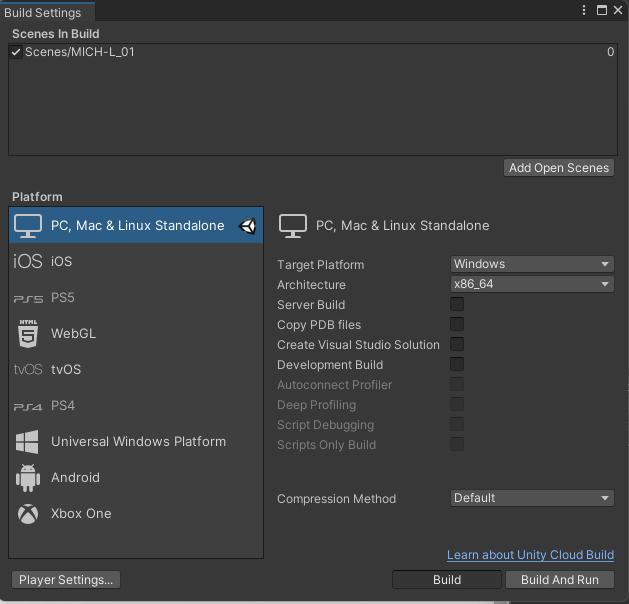Open the Compression Method dropdown

pos(532,498)
